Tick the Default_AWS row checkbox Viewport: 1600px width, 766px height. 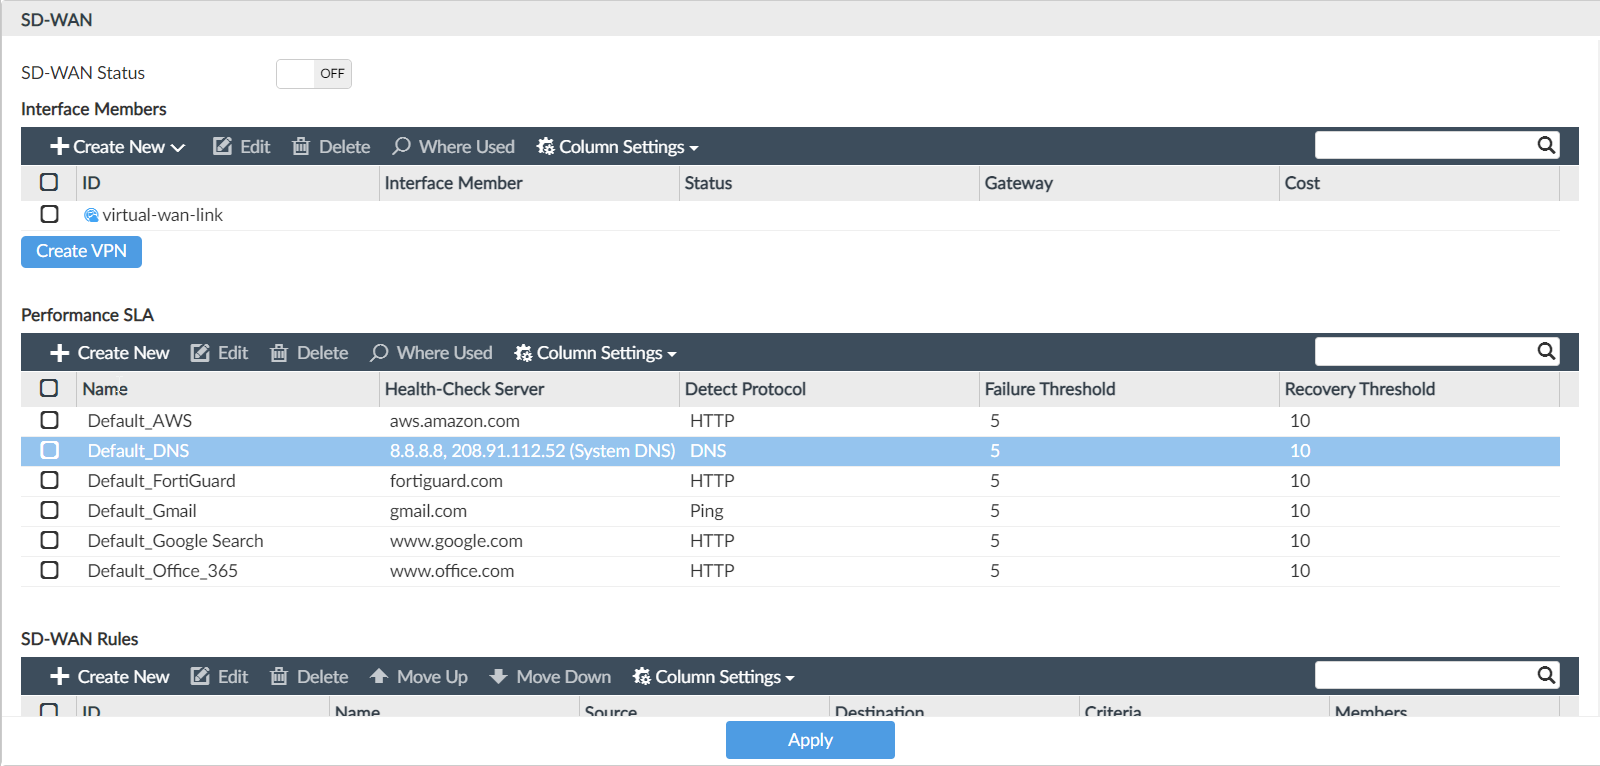(x=49, y=420)
